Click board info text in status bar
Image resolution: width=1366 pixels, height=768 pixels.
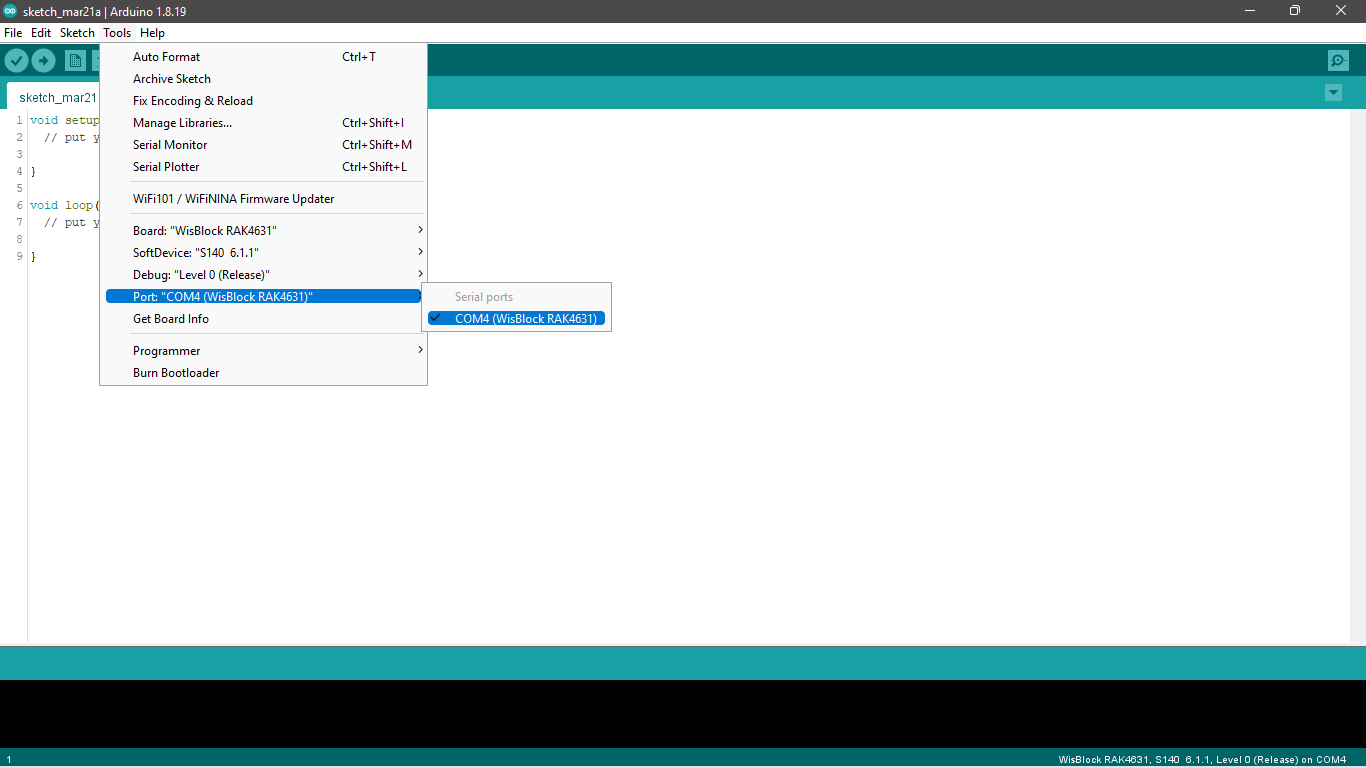tap(1202, 760)
